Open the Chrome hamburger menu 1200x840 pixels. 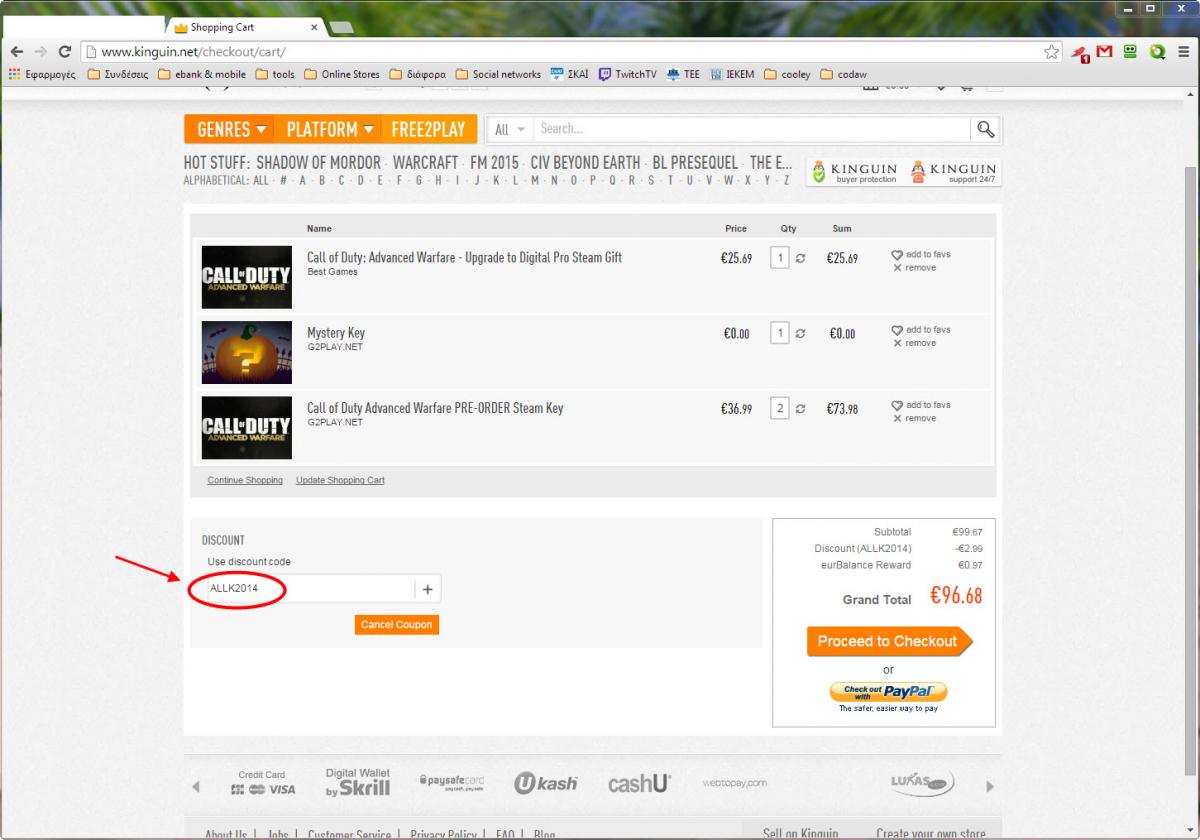(1182, 52)
